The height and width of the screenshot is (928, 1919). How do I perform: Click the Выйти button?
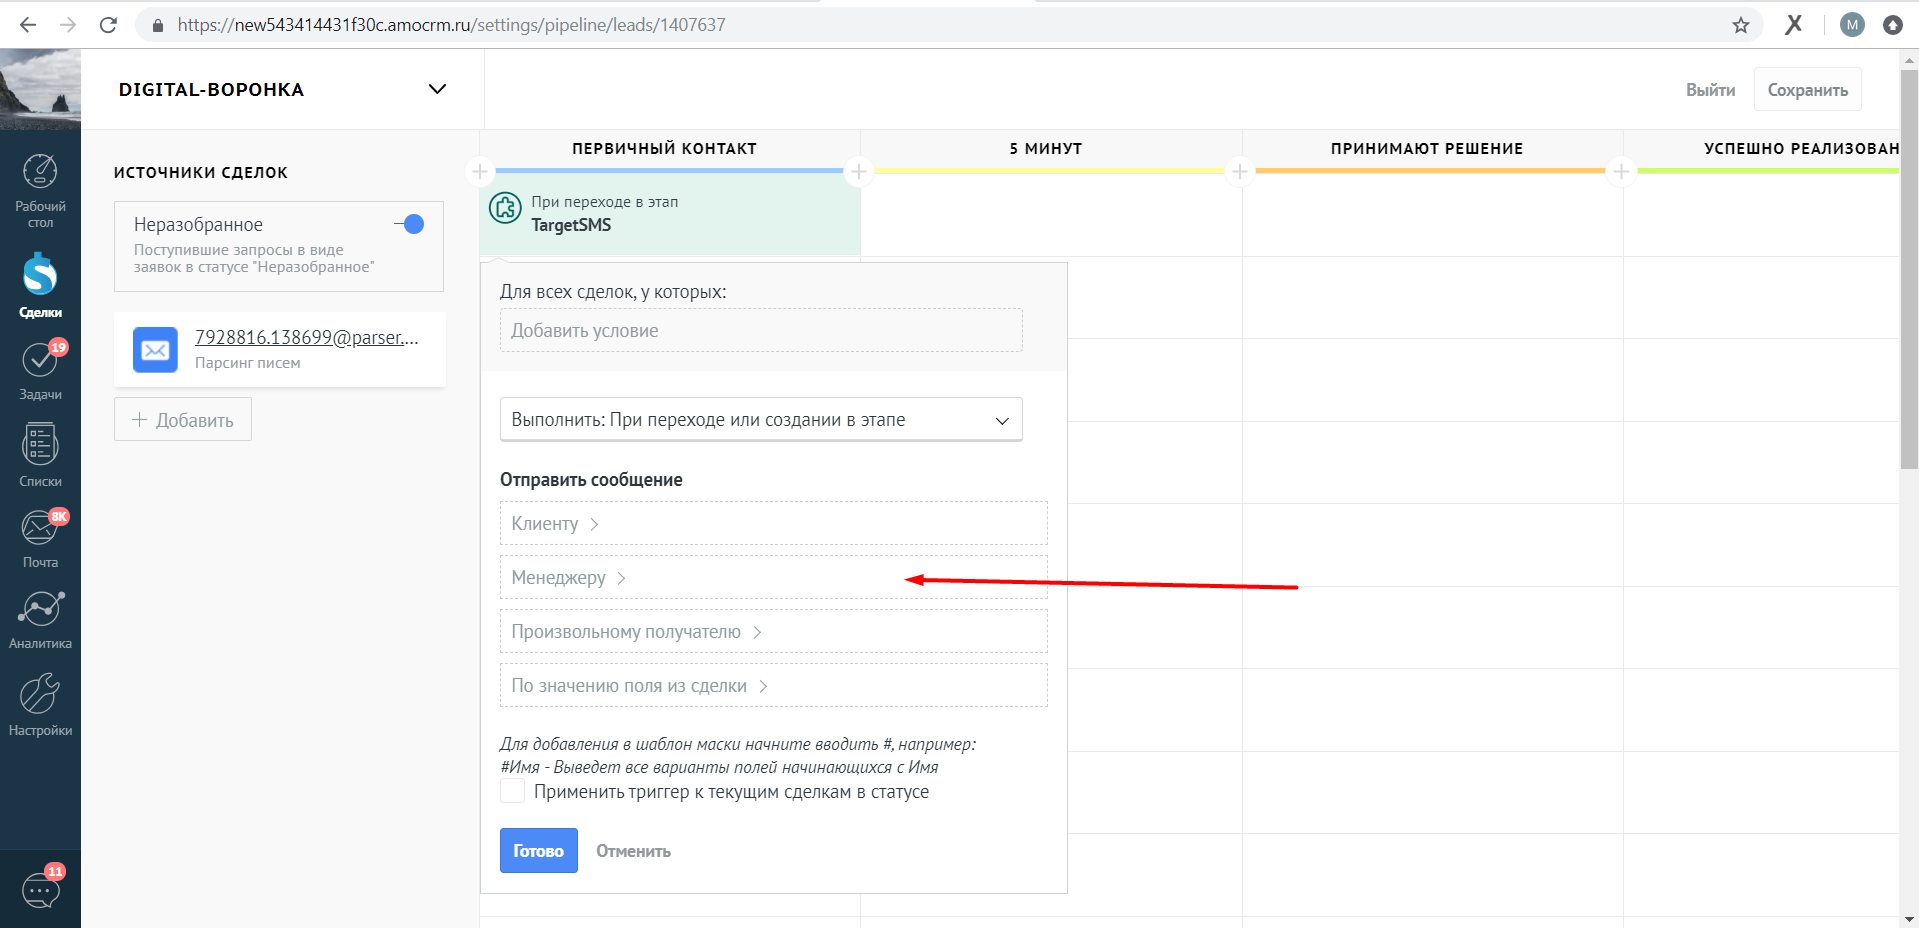coord(1710,90)
